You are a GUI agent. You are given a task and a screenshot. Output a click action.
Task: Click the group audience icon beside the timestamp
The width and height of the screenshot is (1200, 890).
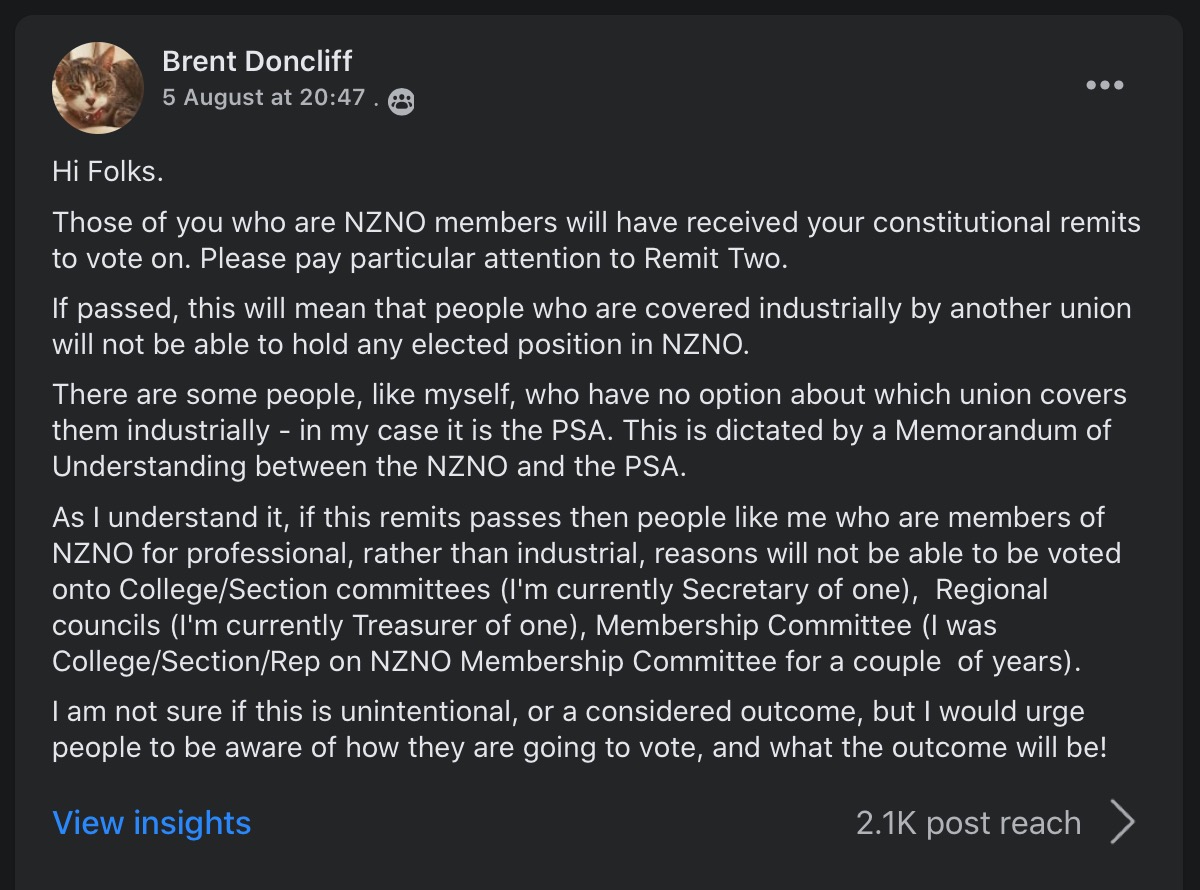pyautogui.click(x=401, y=101)
